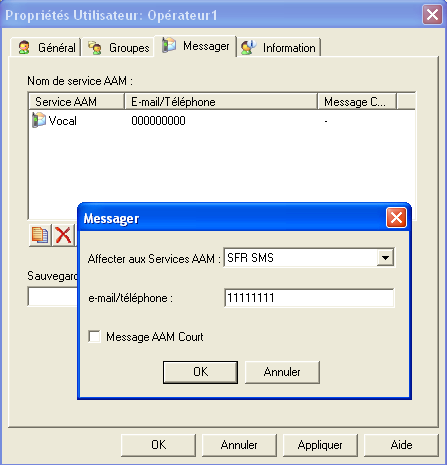This screenshot has height=465, width=447.
Task: Open the Information tab
Action: tap(279, 48)
